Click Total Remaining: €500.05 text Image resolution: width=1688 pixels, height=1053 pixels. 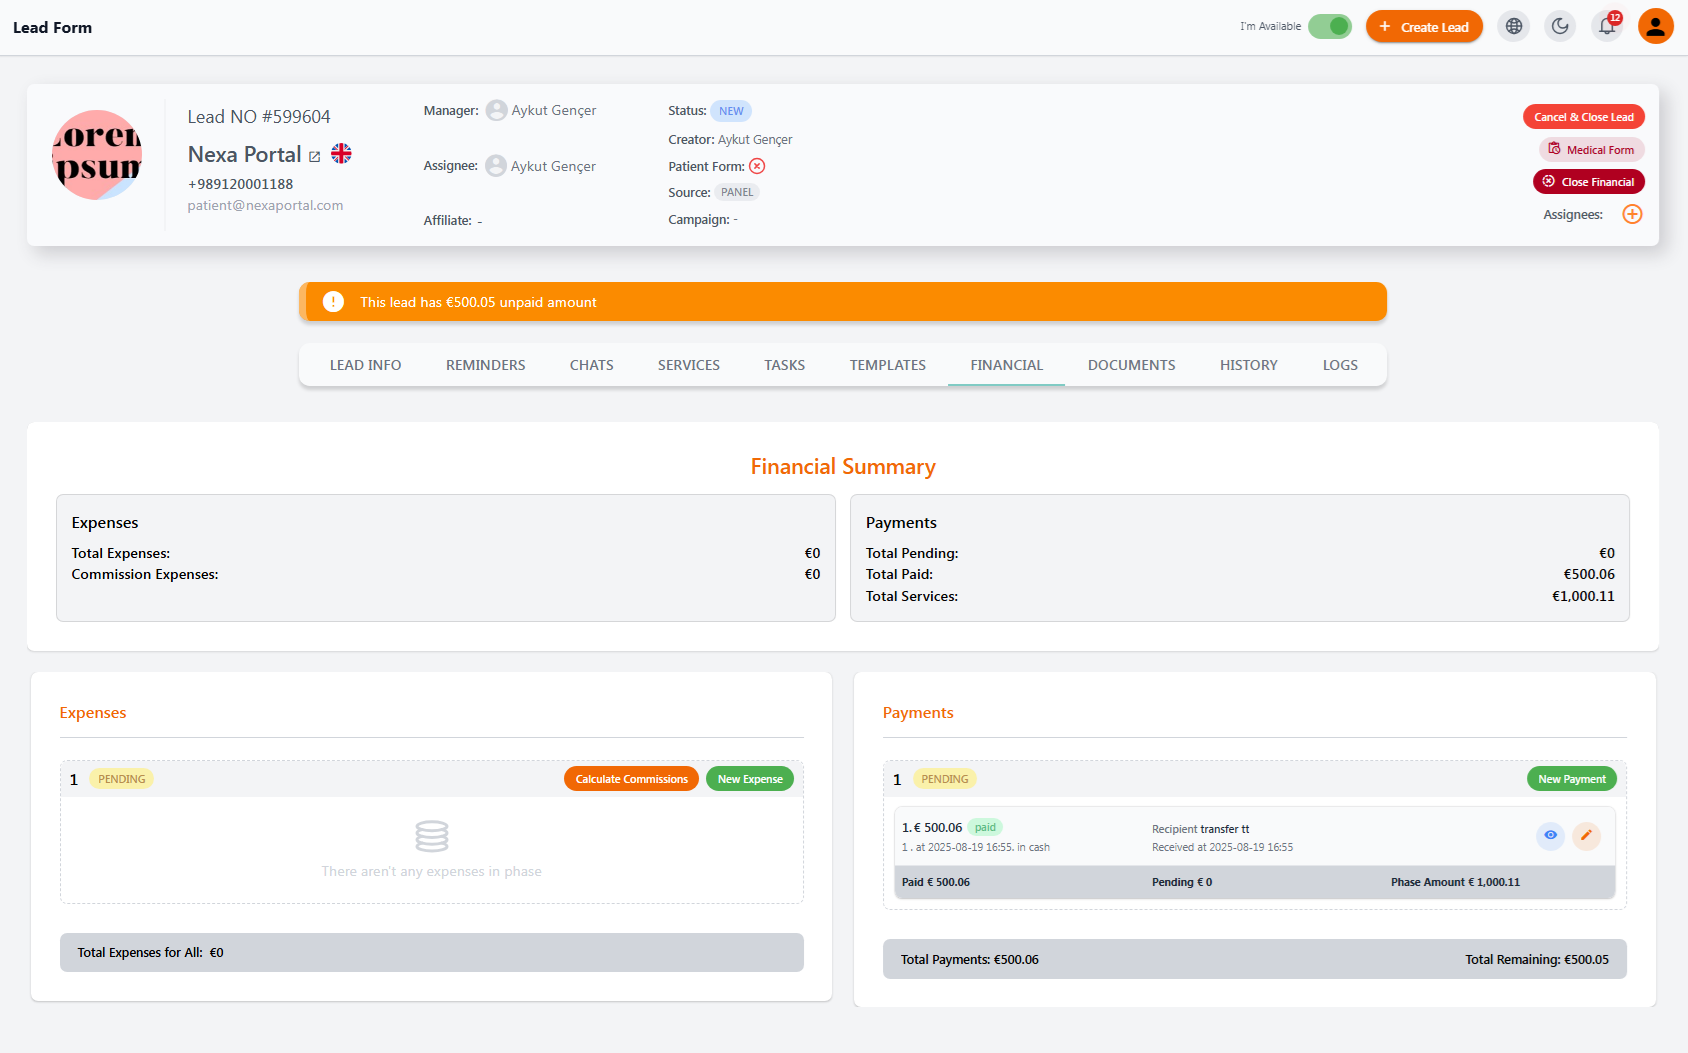pos(1537,959)
